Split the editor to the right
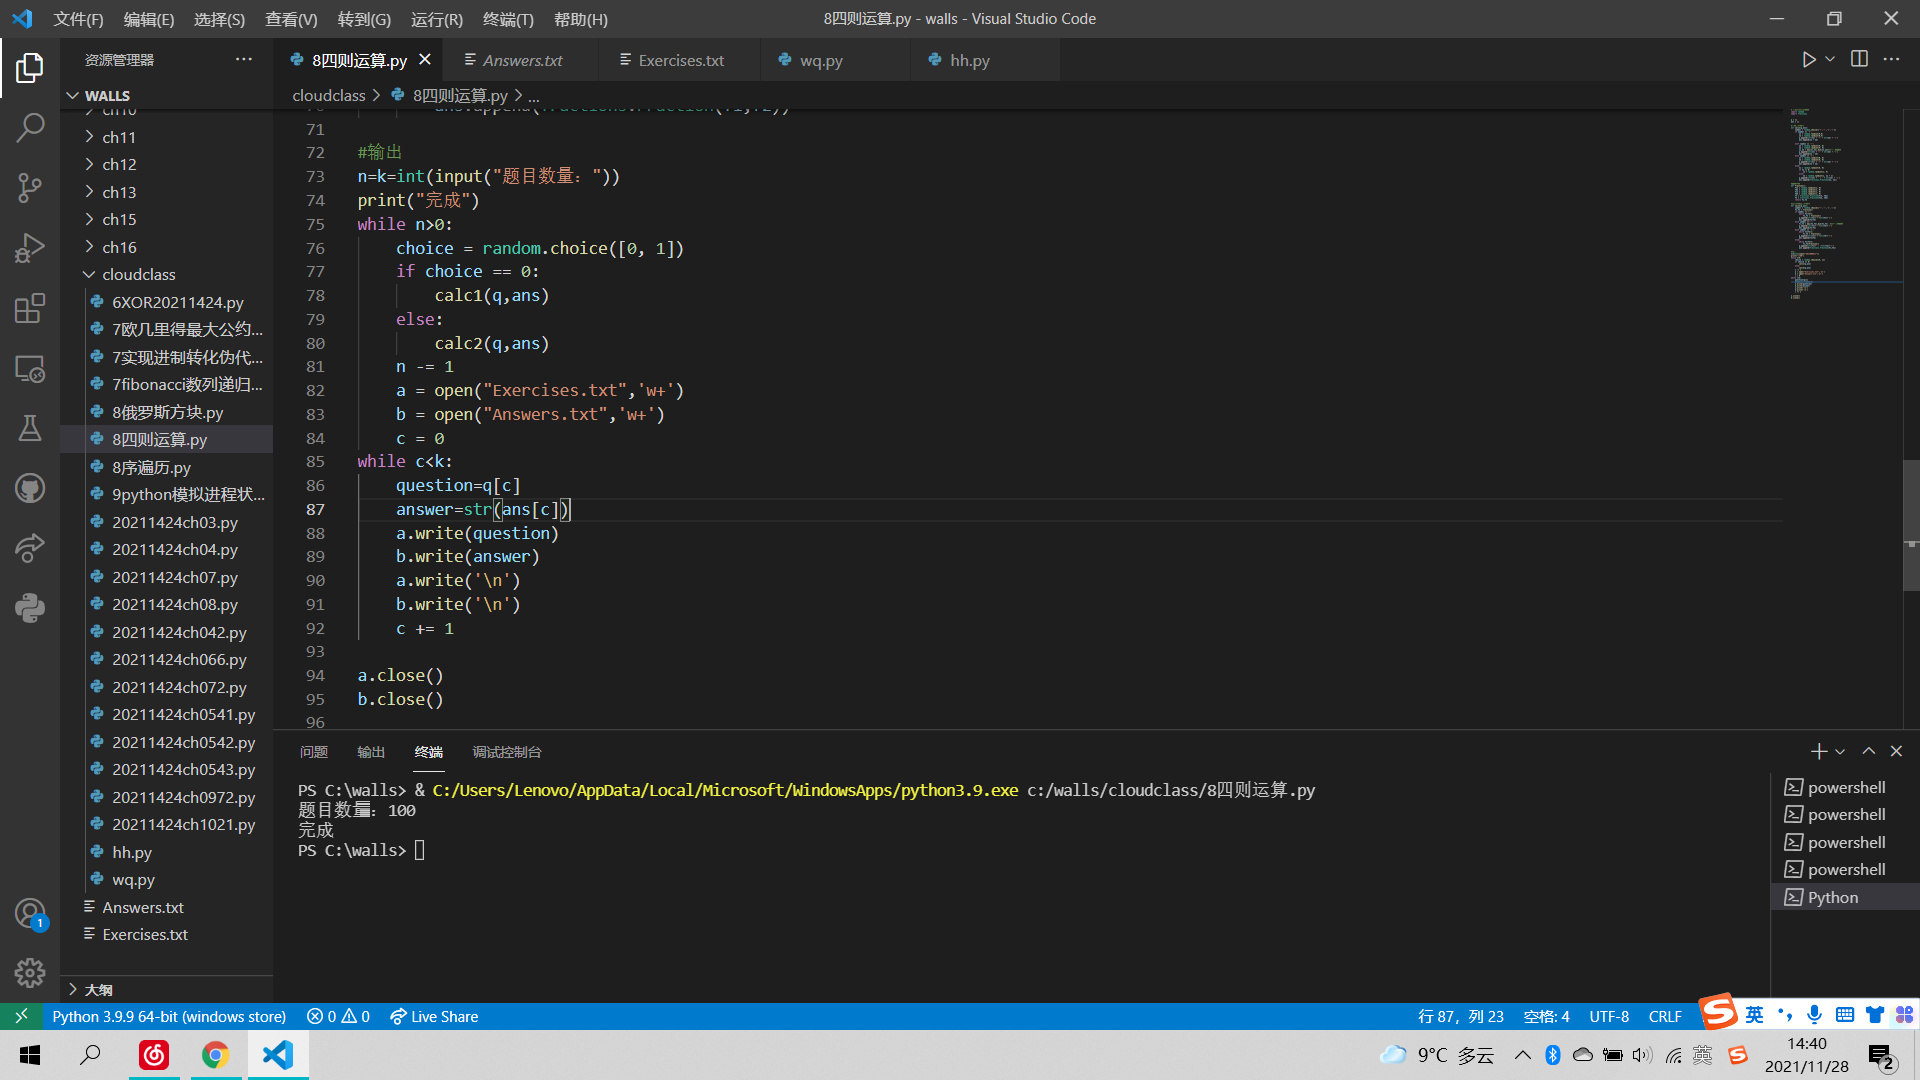 pyautogui.click(x=1859, y=60)
